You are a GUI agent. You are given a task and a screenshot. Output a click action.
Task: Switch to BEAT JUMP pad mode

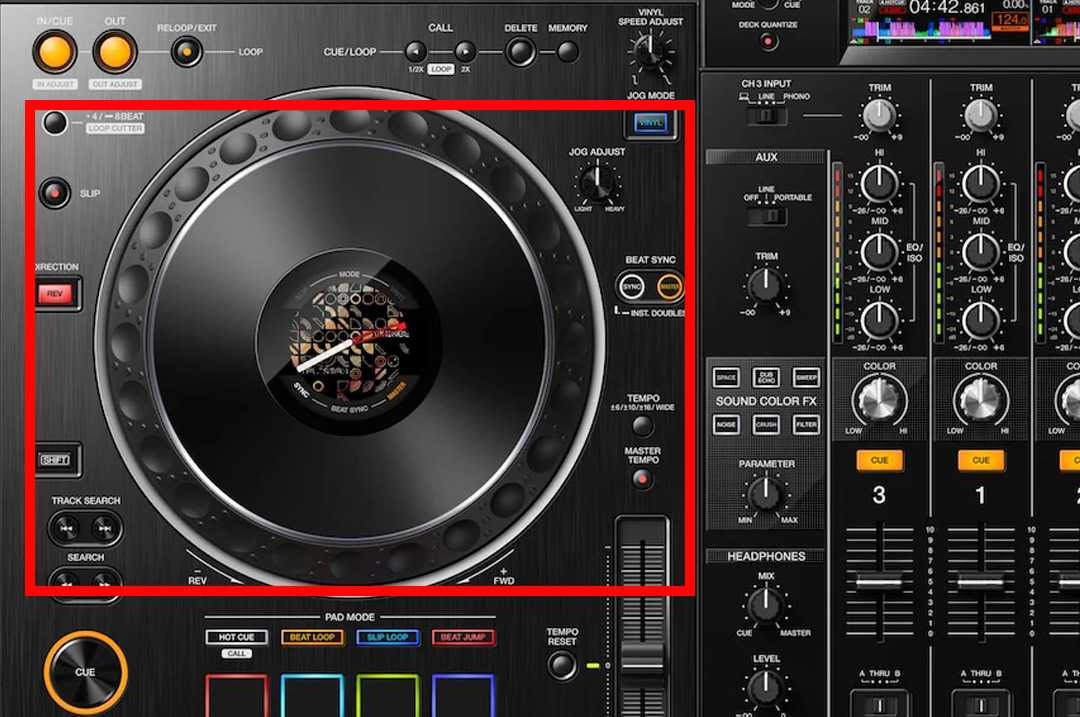click(464, 637)
